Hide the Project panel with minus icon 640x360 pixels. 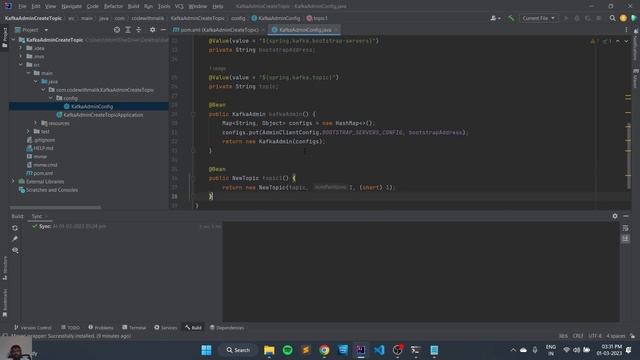tap(163, 30)
